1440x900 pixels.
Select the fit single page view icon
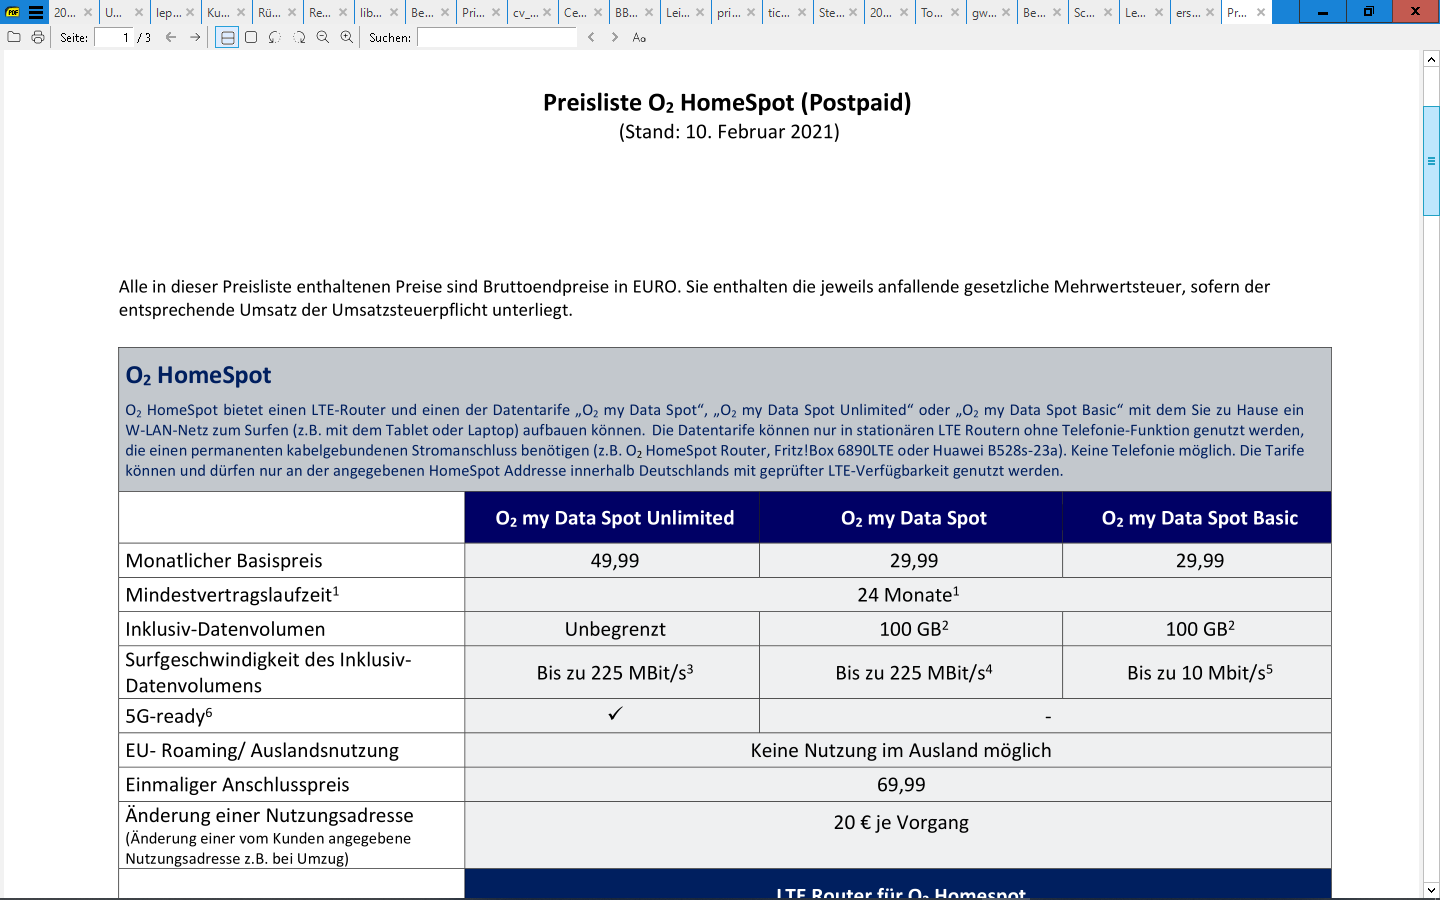click(x=251, y=37)
